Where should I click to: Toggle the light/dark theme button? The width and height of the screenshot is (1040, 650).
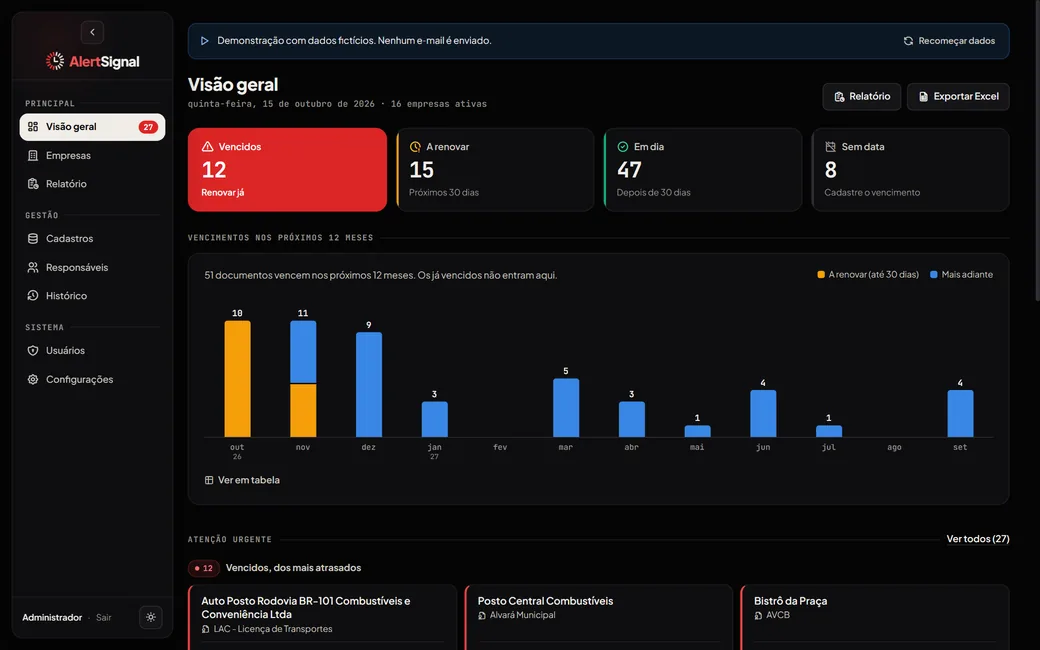pos(151,618)
